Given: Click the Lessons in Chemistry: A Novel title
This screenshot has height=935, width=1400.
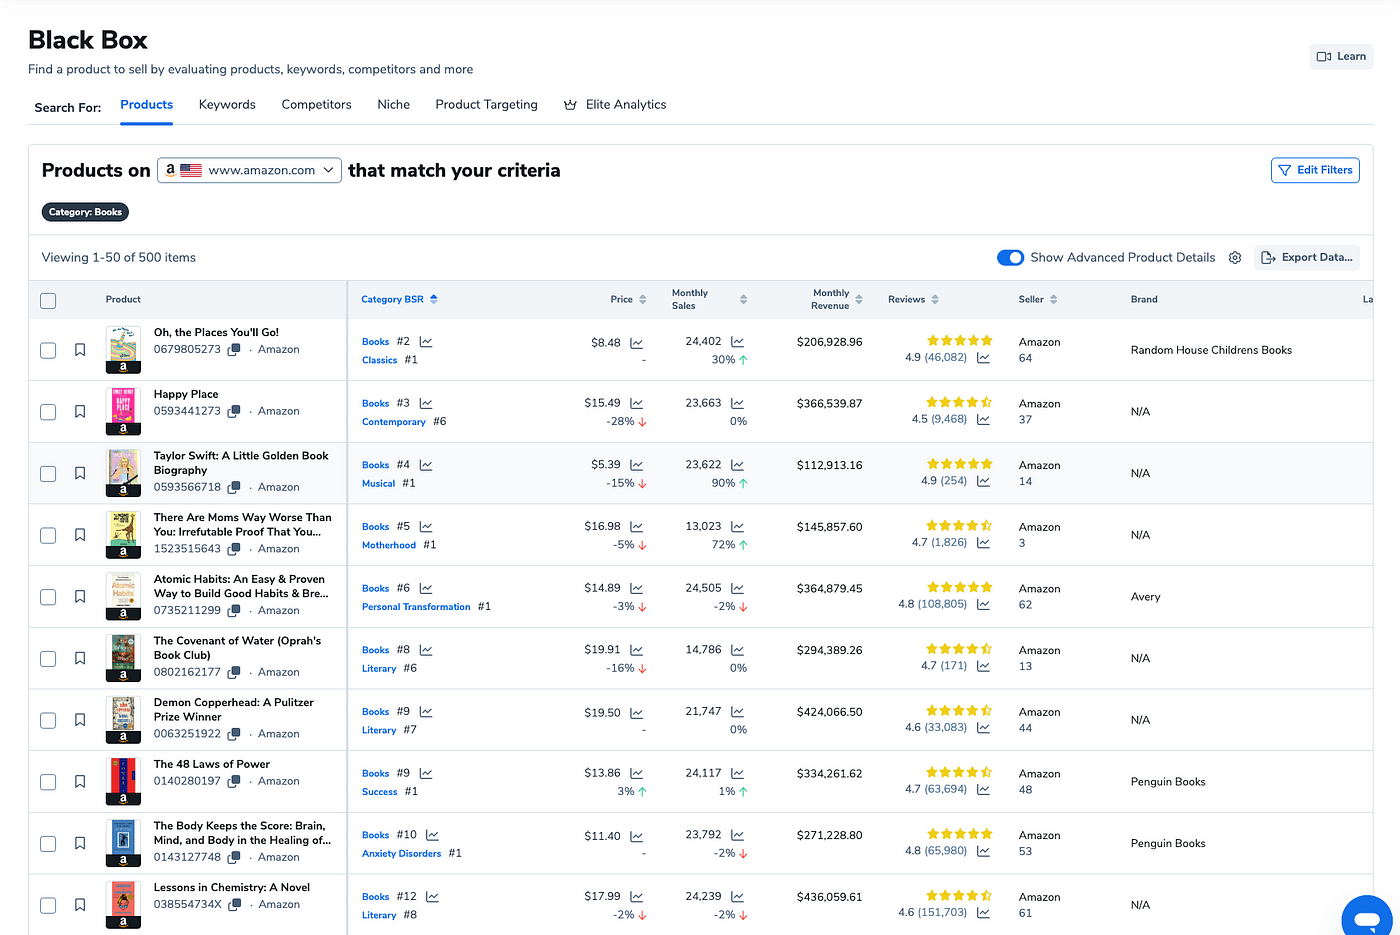Looking at the screenshot, I should point(232,887).
